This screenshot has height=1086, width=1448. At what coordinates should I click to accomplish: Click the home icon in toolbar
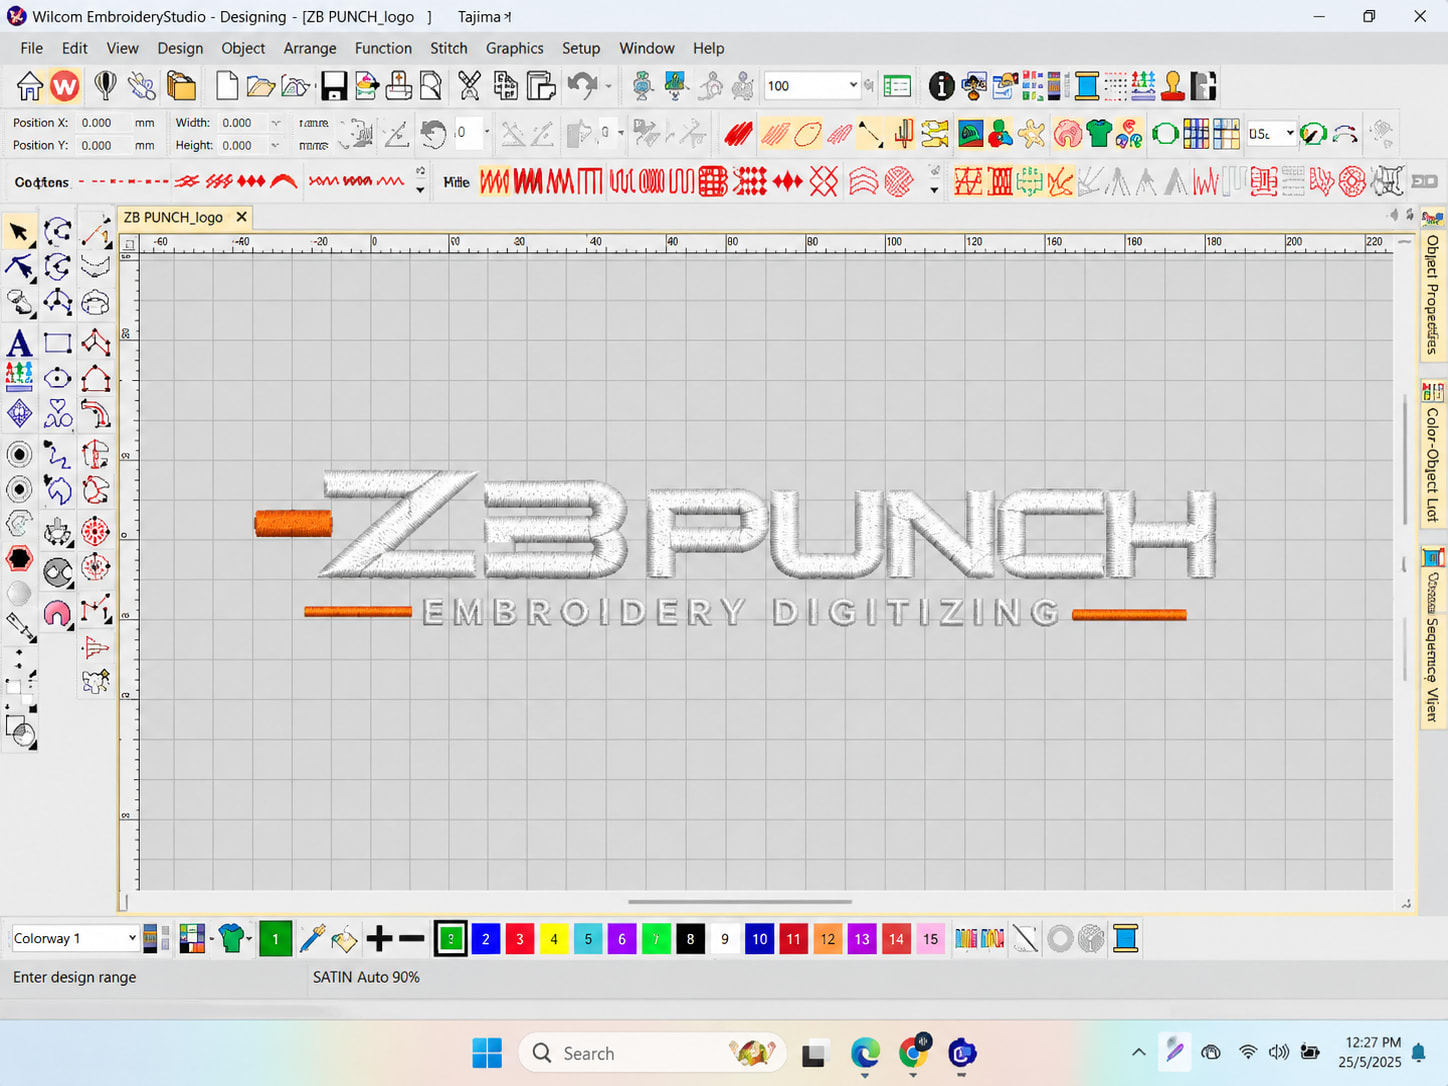29,86
